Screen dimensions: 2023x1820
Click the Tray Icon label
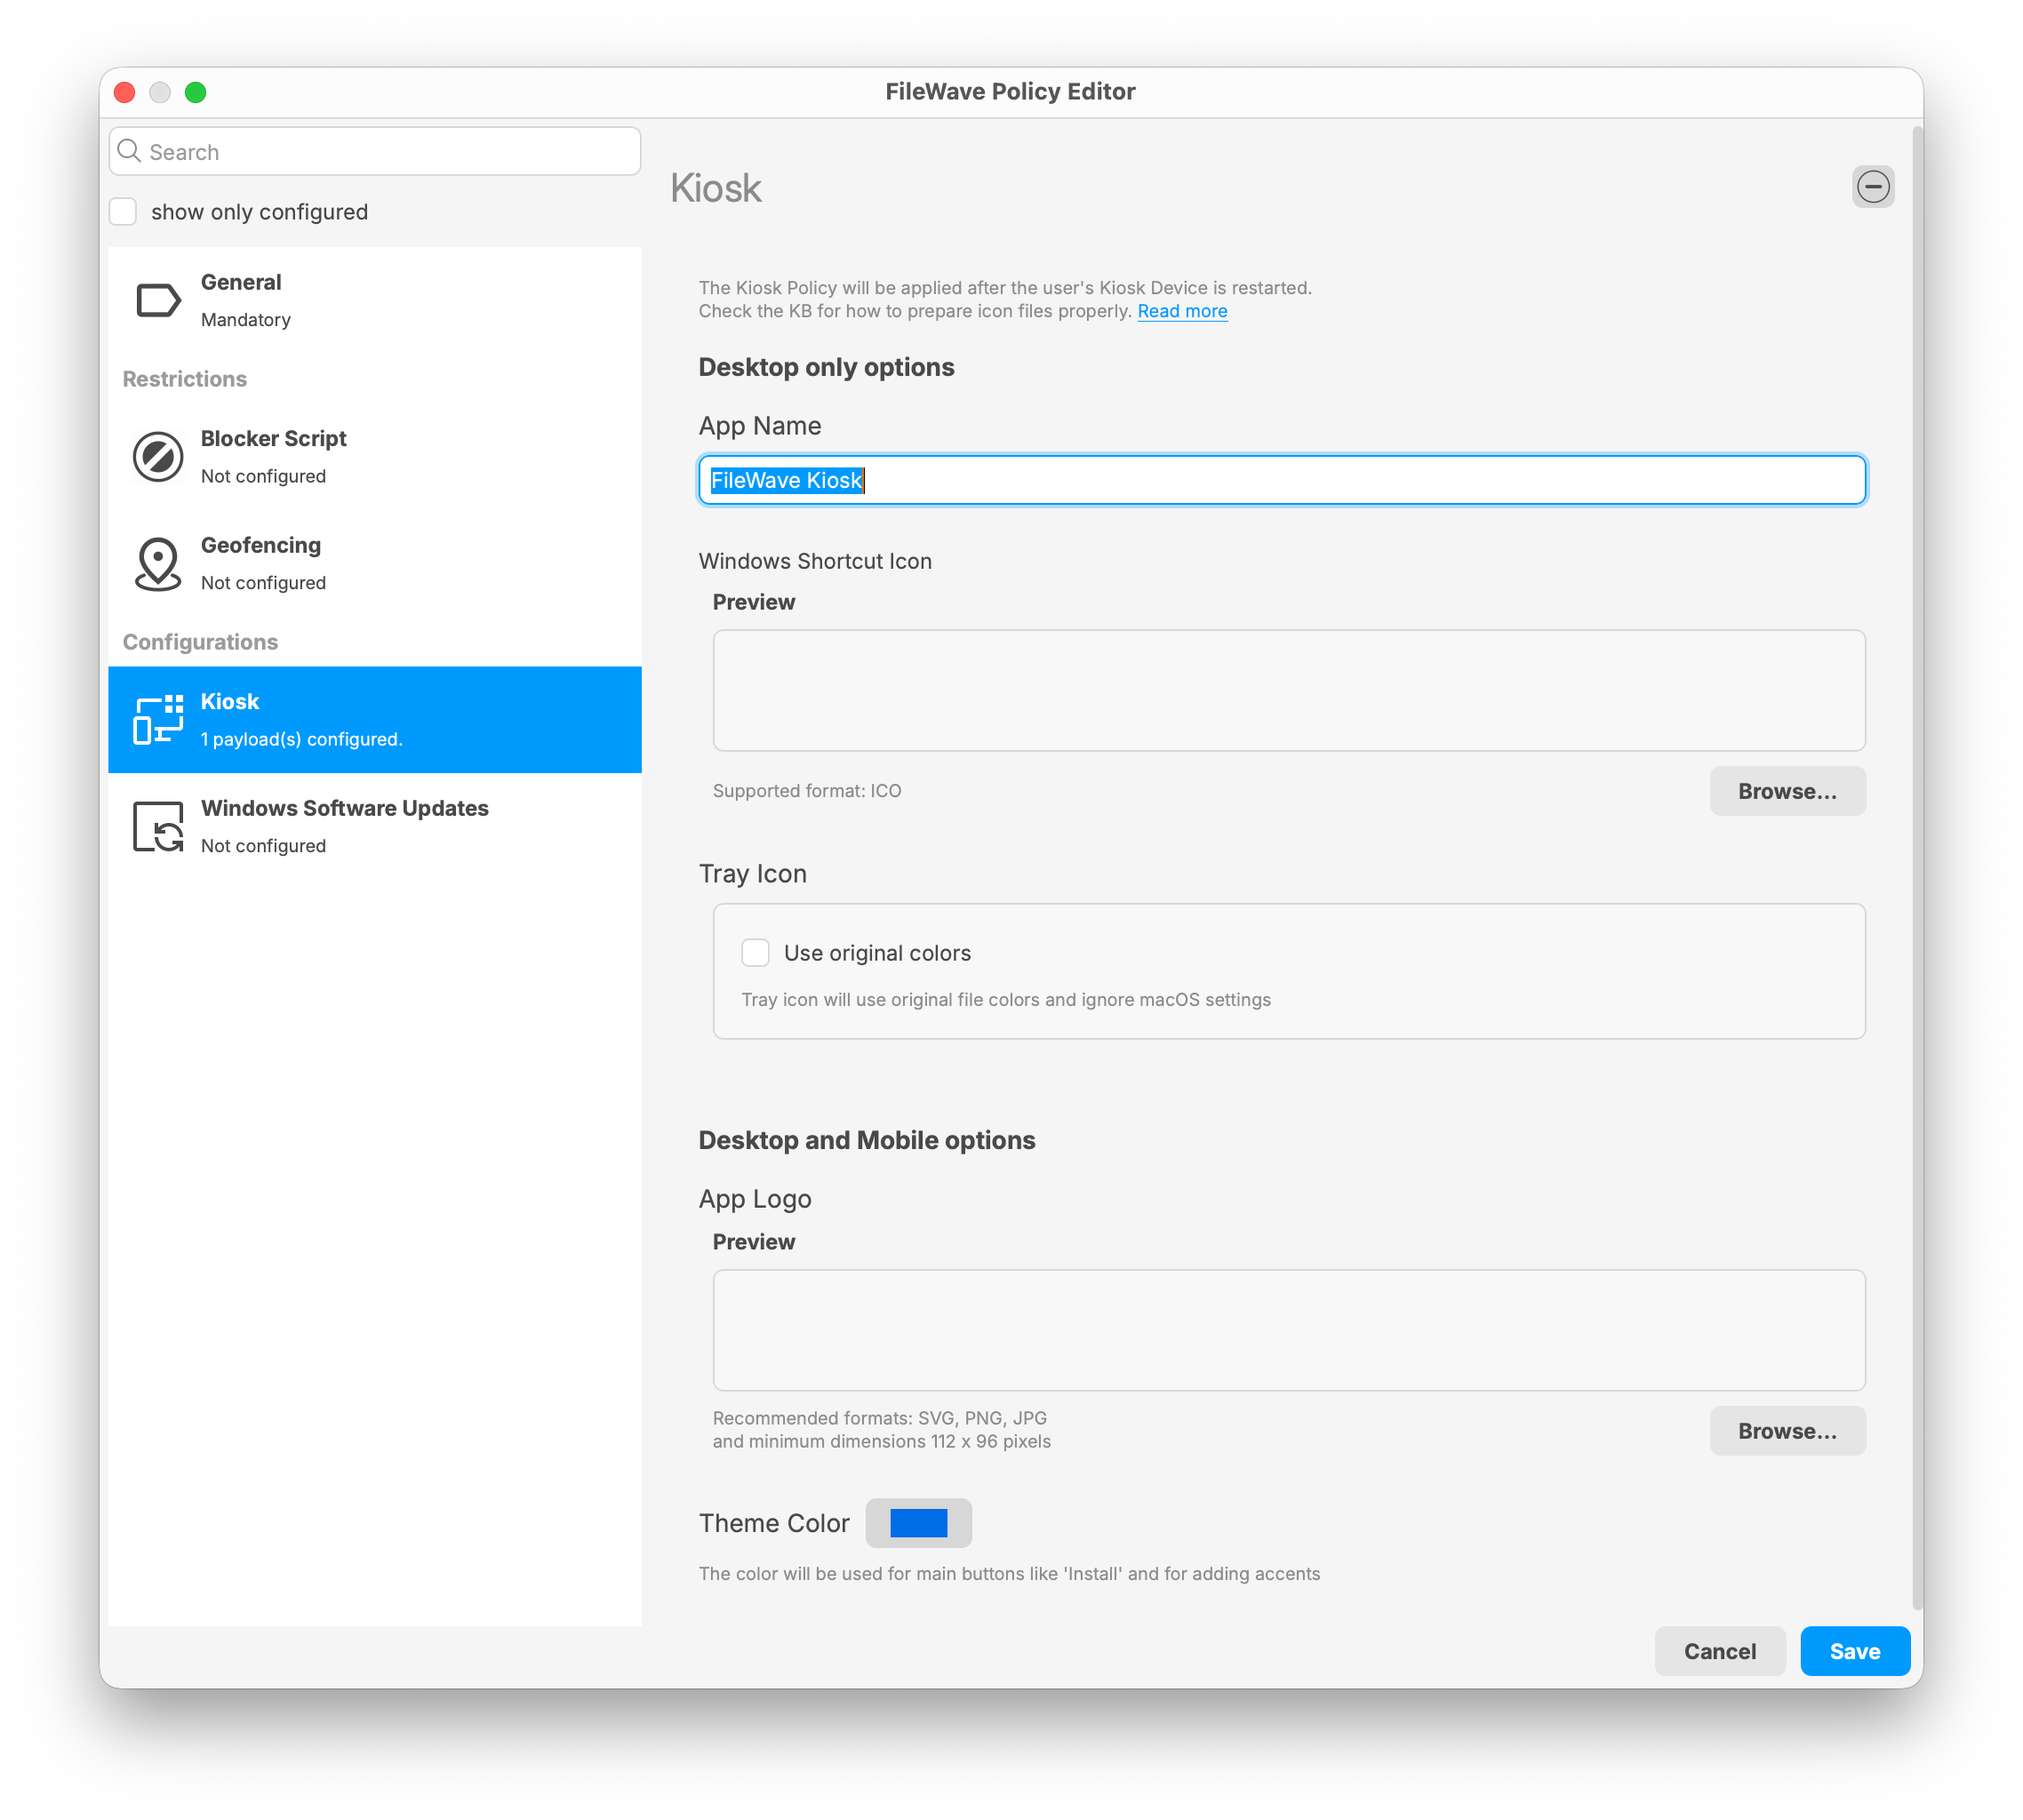point(753,874)
